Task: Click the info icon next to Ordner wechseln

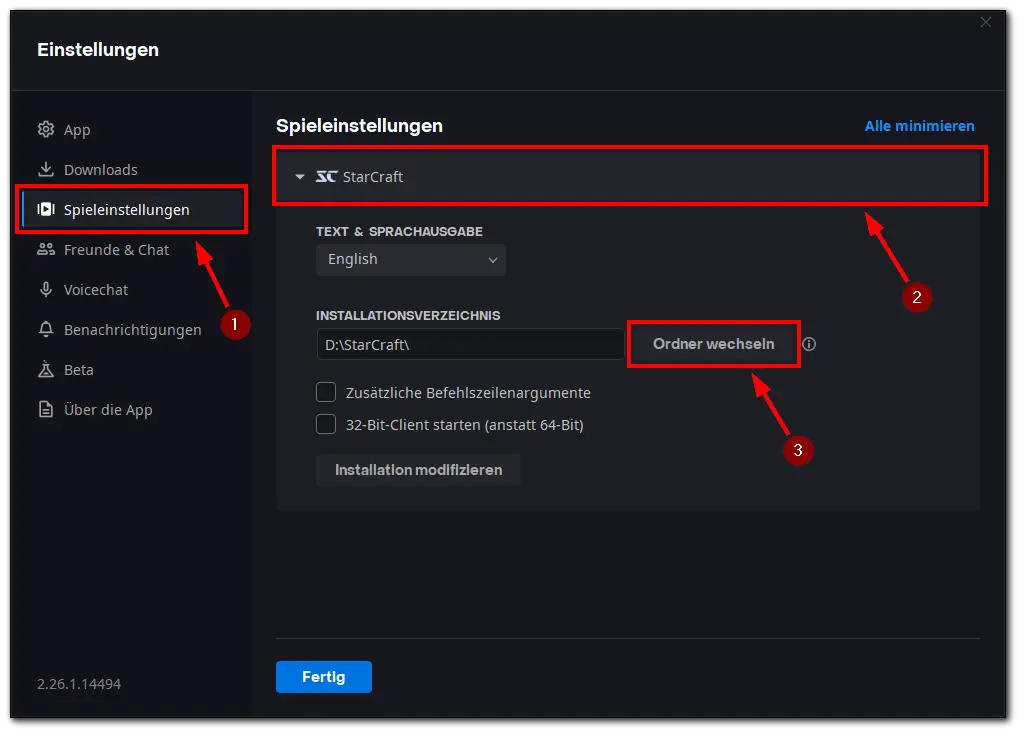Action: click(x=809, y=344)
